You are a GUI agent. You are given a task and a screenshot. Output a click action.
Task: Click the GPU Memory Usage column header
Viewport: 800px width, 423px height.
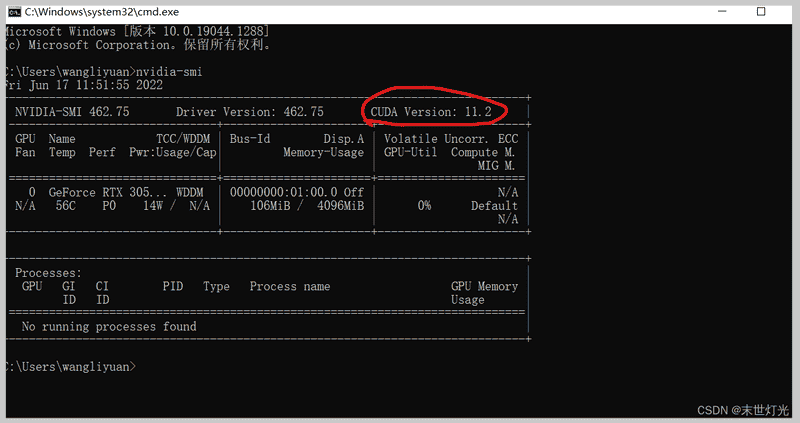pyautogui.click(x=484, y=293)
